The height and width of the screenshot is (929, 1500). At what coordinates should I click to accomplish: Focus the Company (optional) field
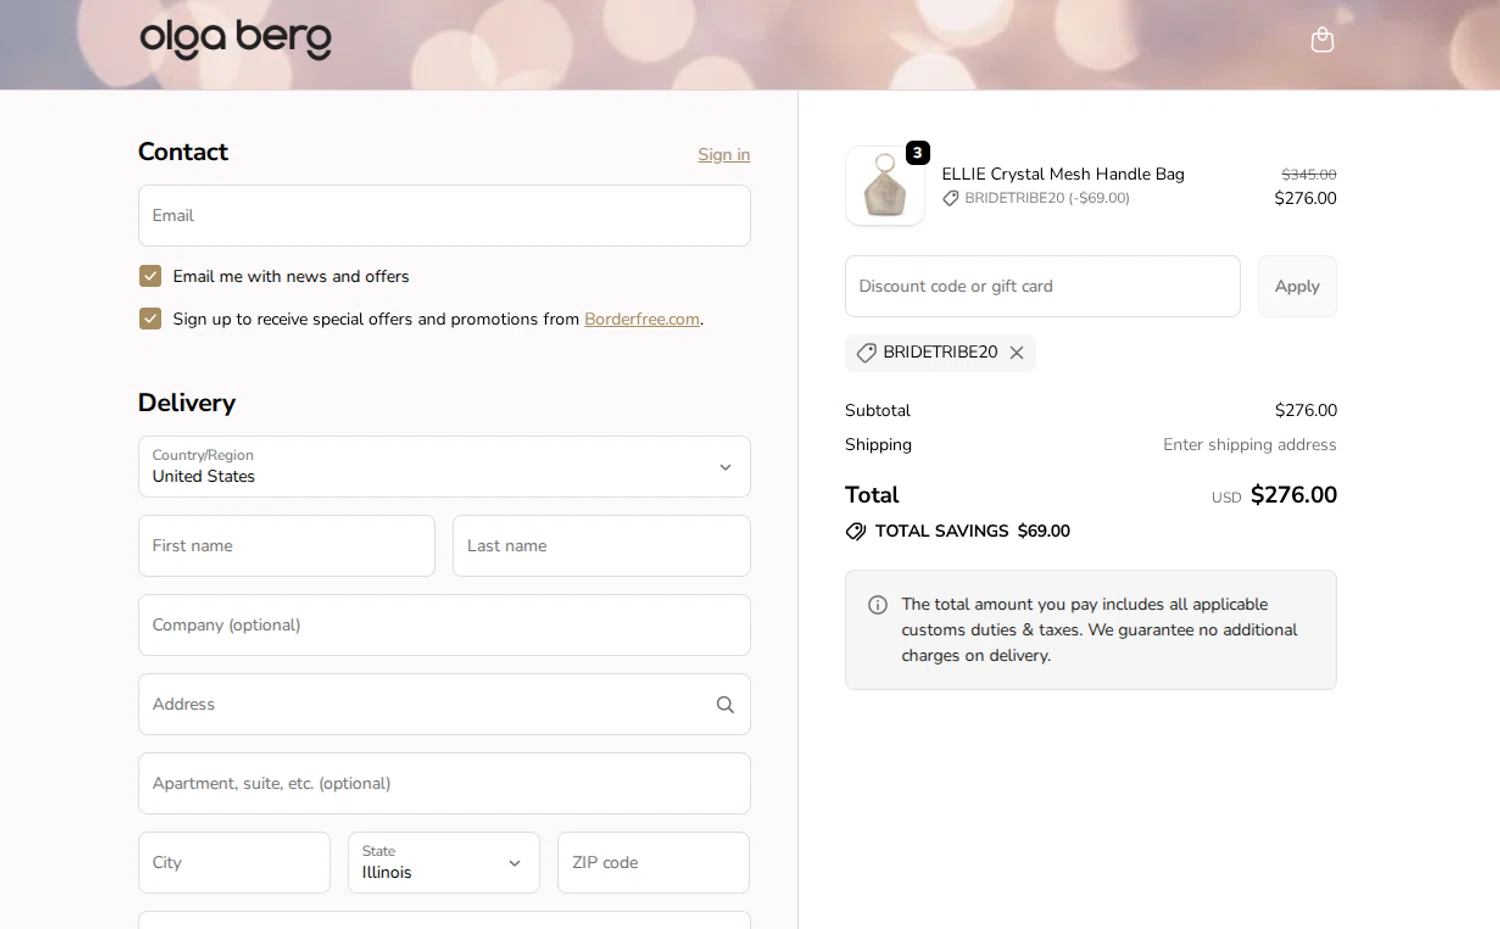coord(444,625)
